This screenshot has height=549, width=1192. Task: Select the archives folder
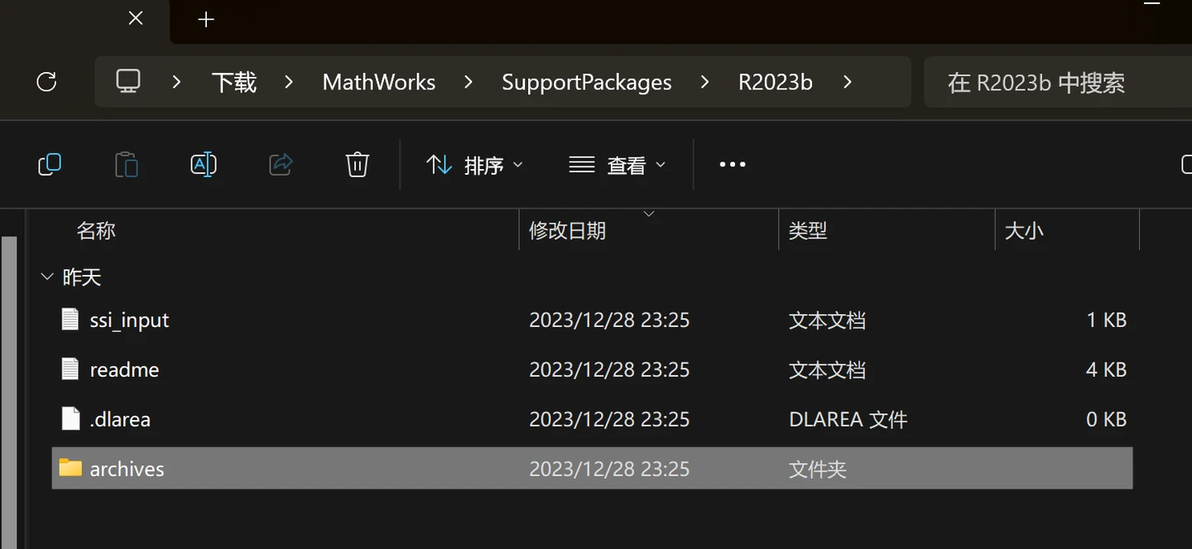point(592,468)
